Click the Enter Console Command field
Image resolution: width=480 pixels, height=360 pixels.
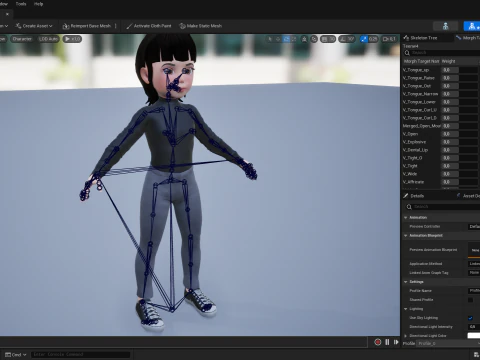click(x=80, y=354)
